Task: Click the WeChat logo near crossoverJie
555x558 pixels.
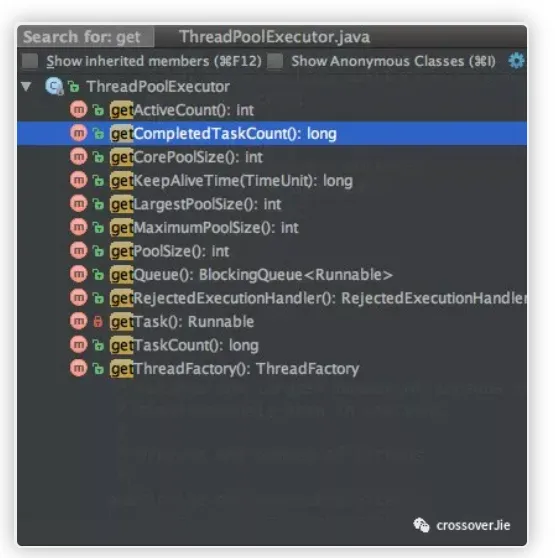Action: tap(422, 525)
